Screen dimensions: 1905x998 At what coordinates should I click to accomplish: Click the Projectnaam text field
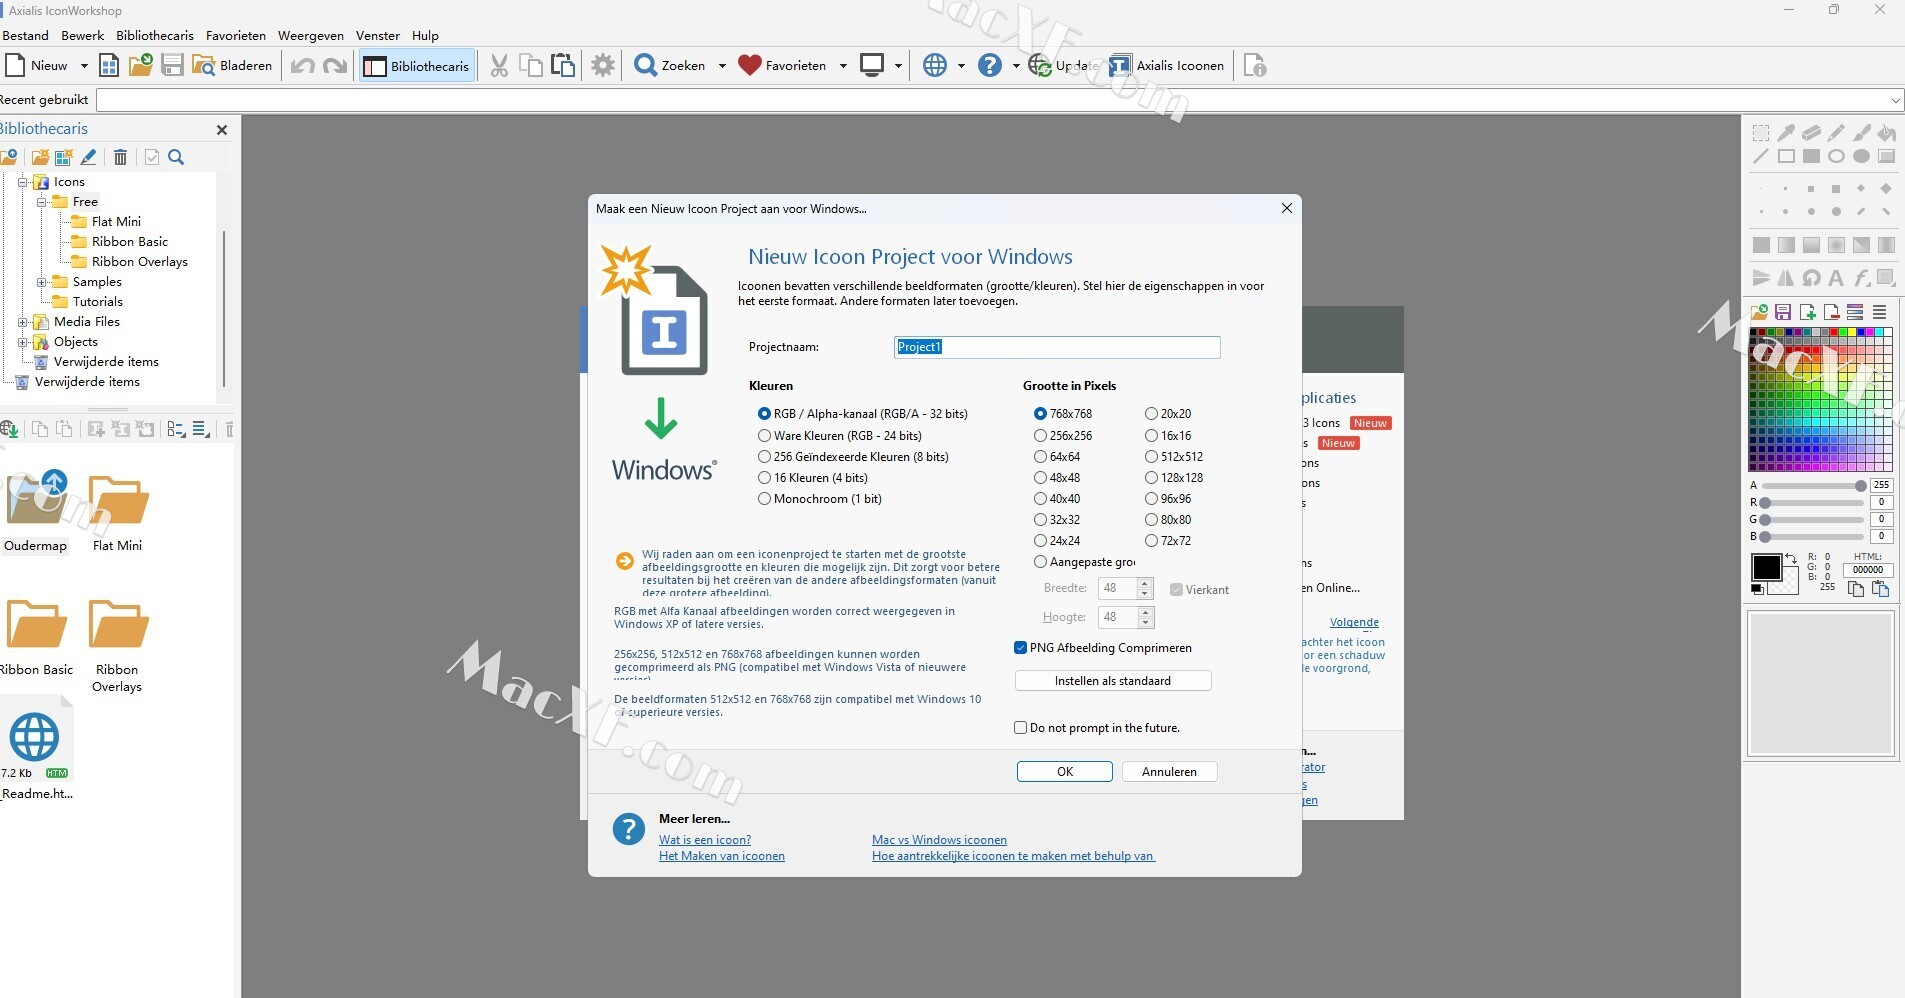click(x=1057, y=347)
